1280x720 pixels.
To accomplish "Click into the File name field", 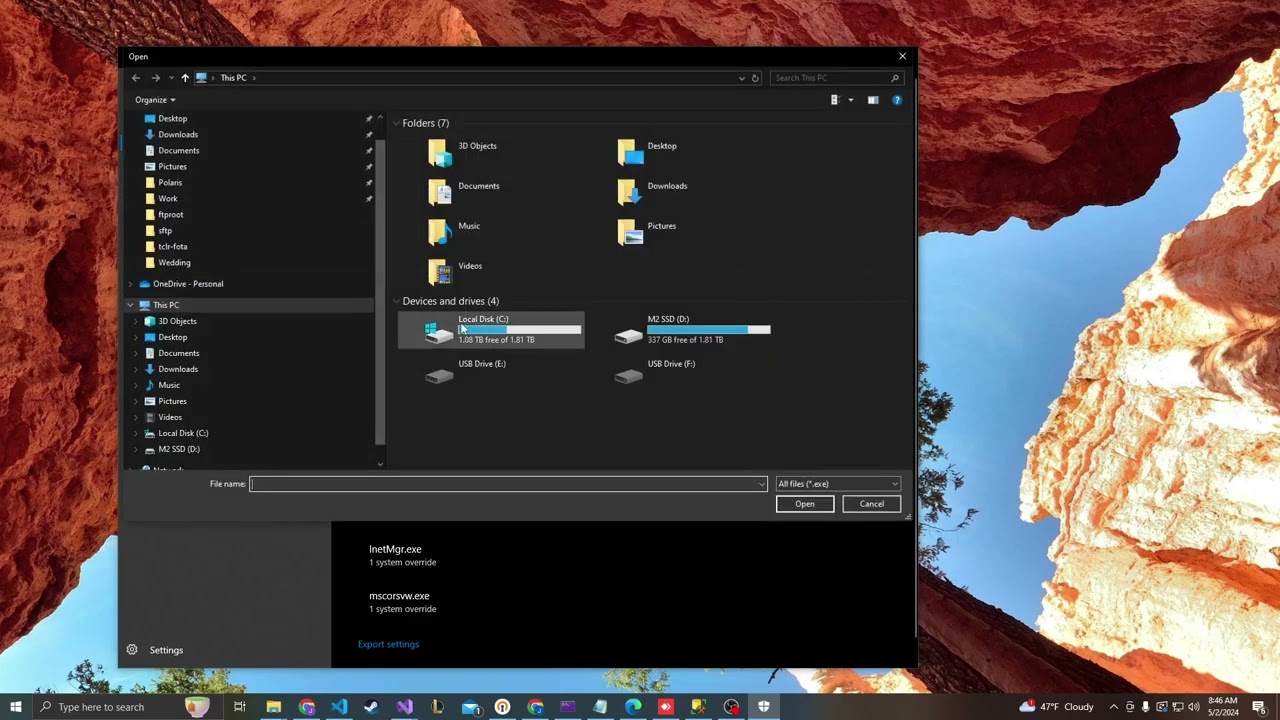I will [508, 484].
